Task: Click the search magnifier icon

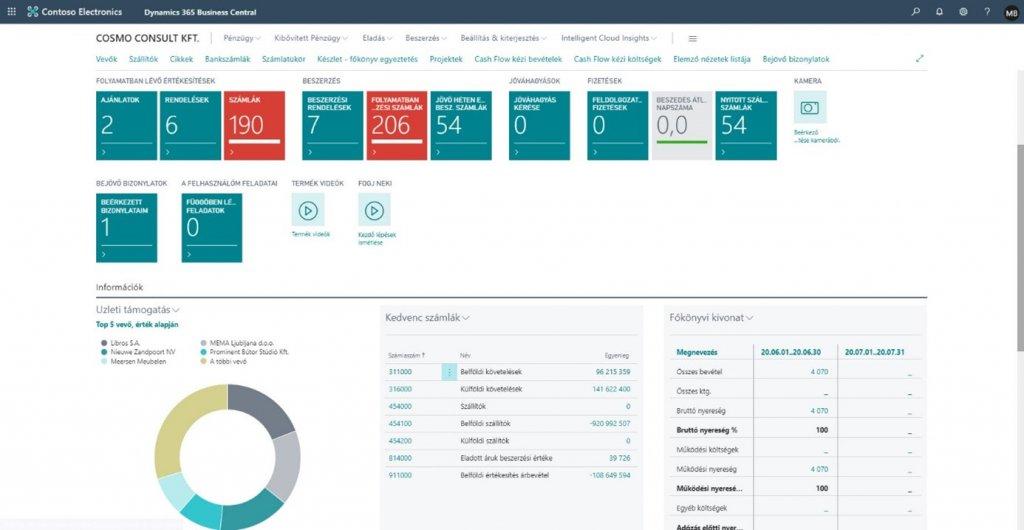Action: pyautogui.click(x=916, y=12)
